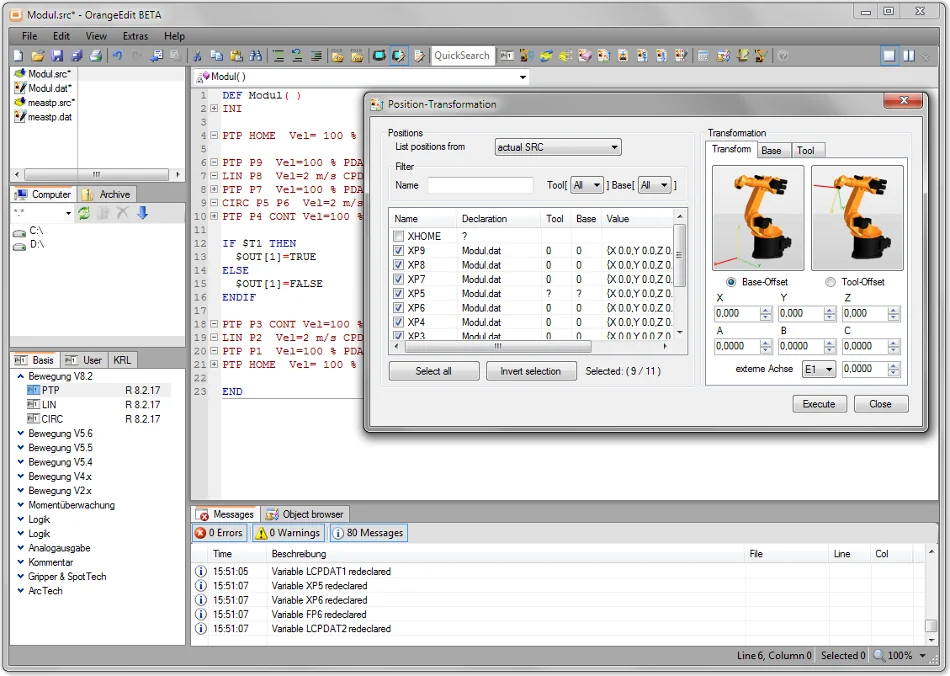Screen dimensions: 950x676
Task: Collapse the Bewegung V8.2 tree node
Action: coord(21,376)
